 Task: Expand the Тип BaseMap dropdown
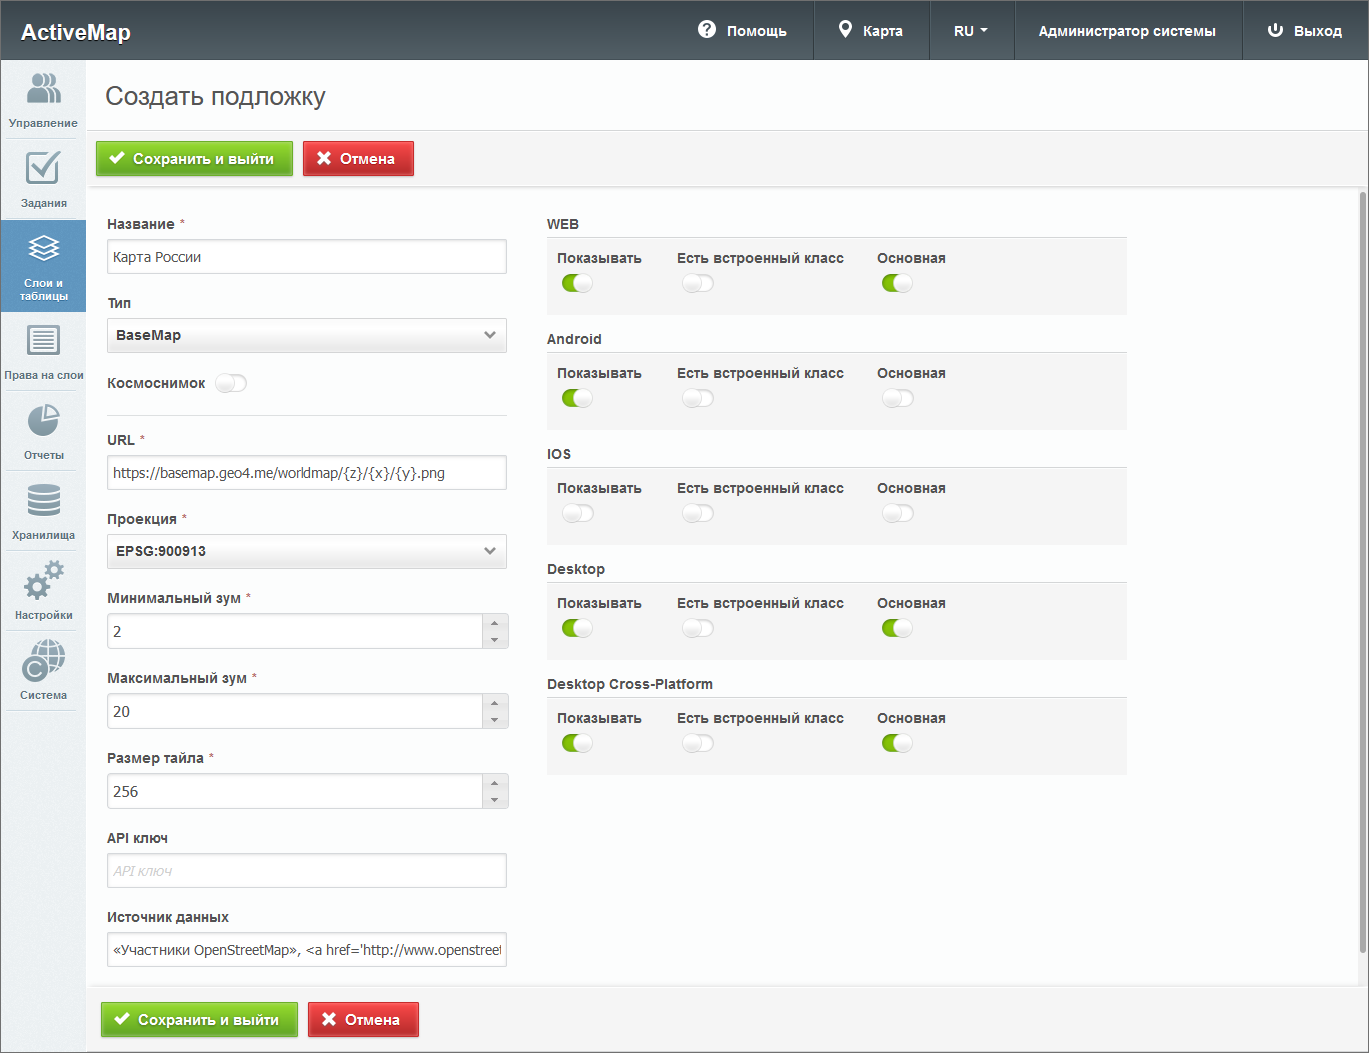[x=306, y=335]
